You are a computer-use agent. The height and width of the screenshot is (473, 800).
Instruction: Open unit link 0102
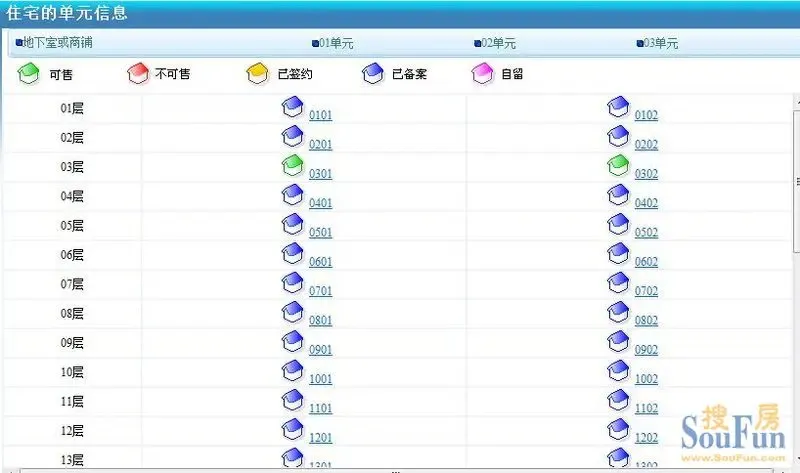pyautogui.click(x=646, y=115)
